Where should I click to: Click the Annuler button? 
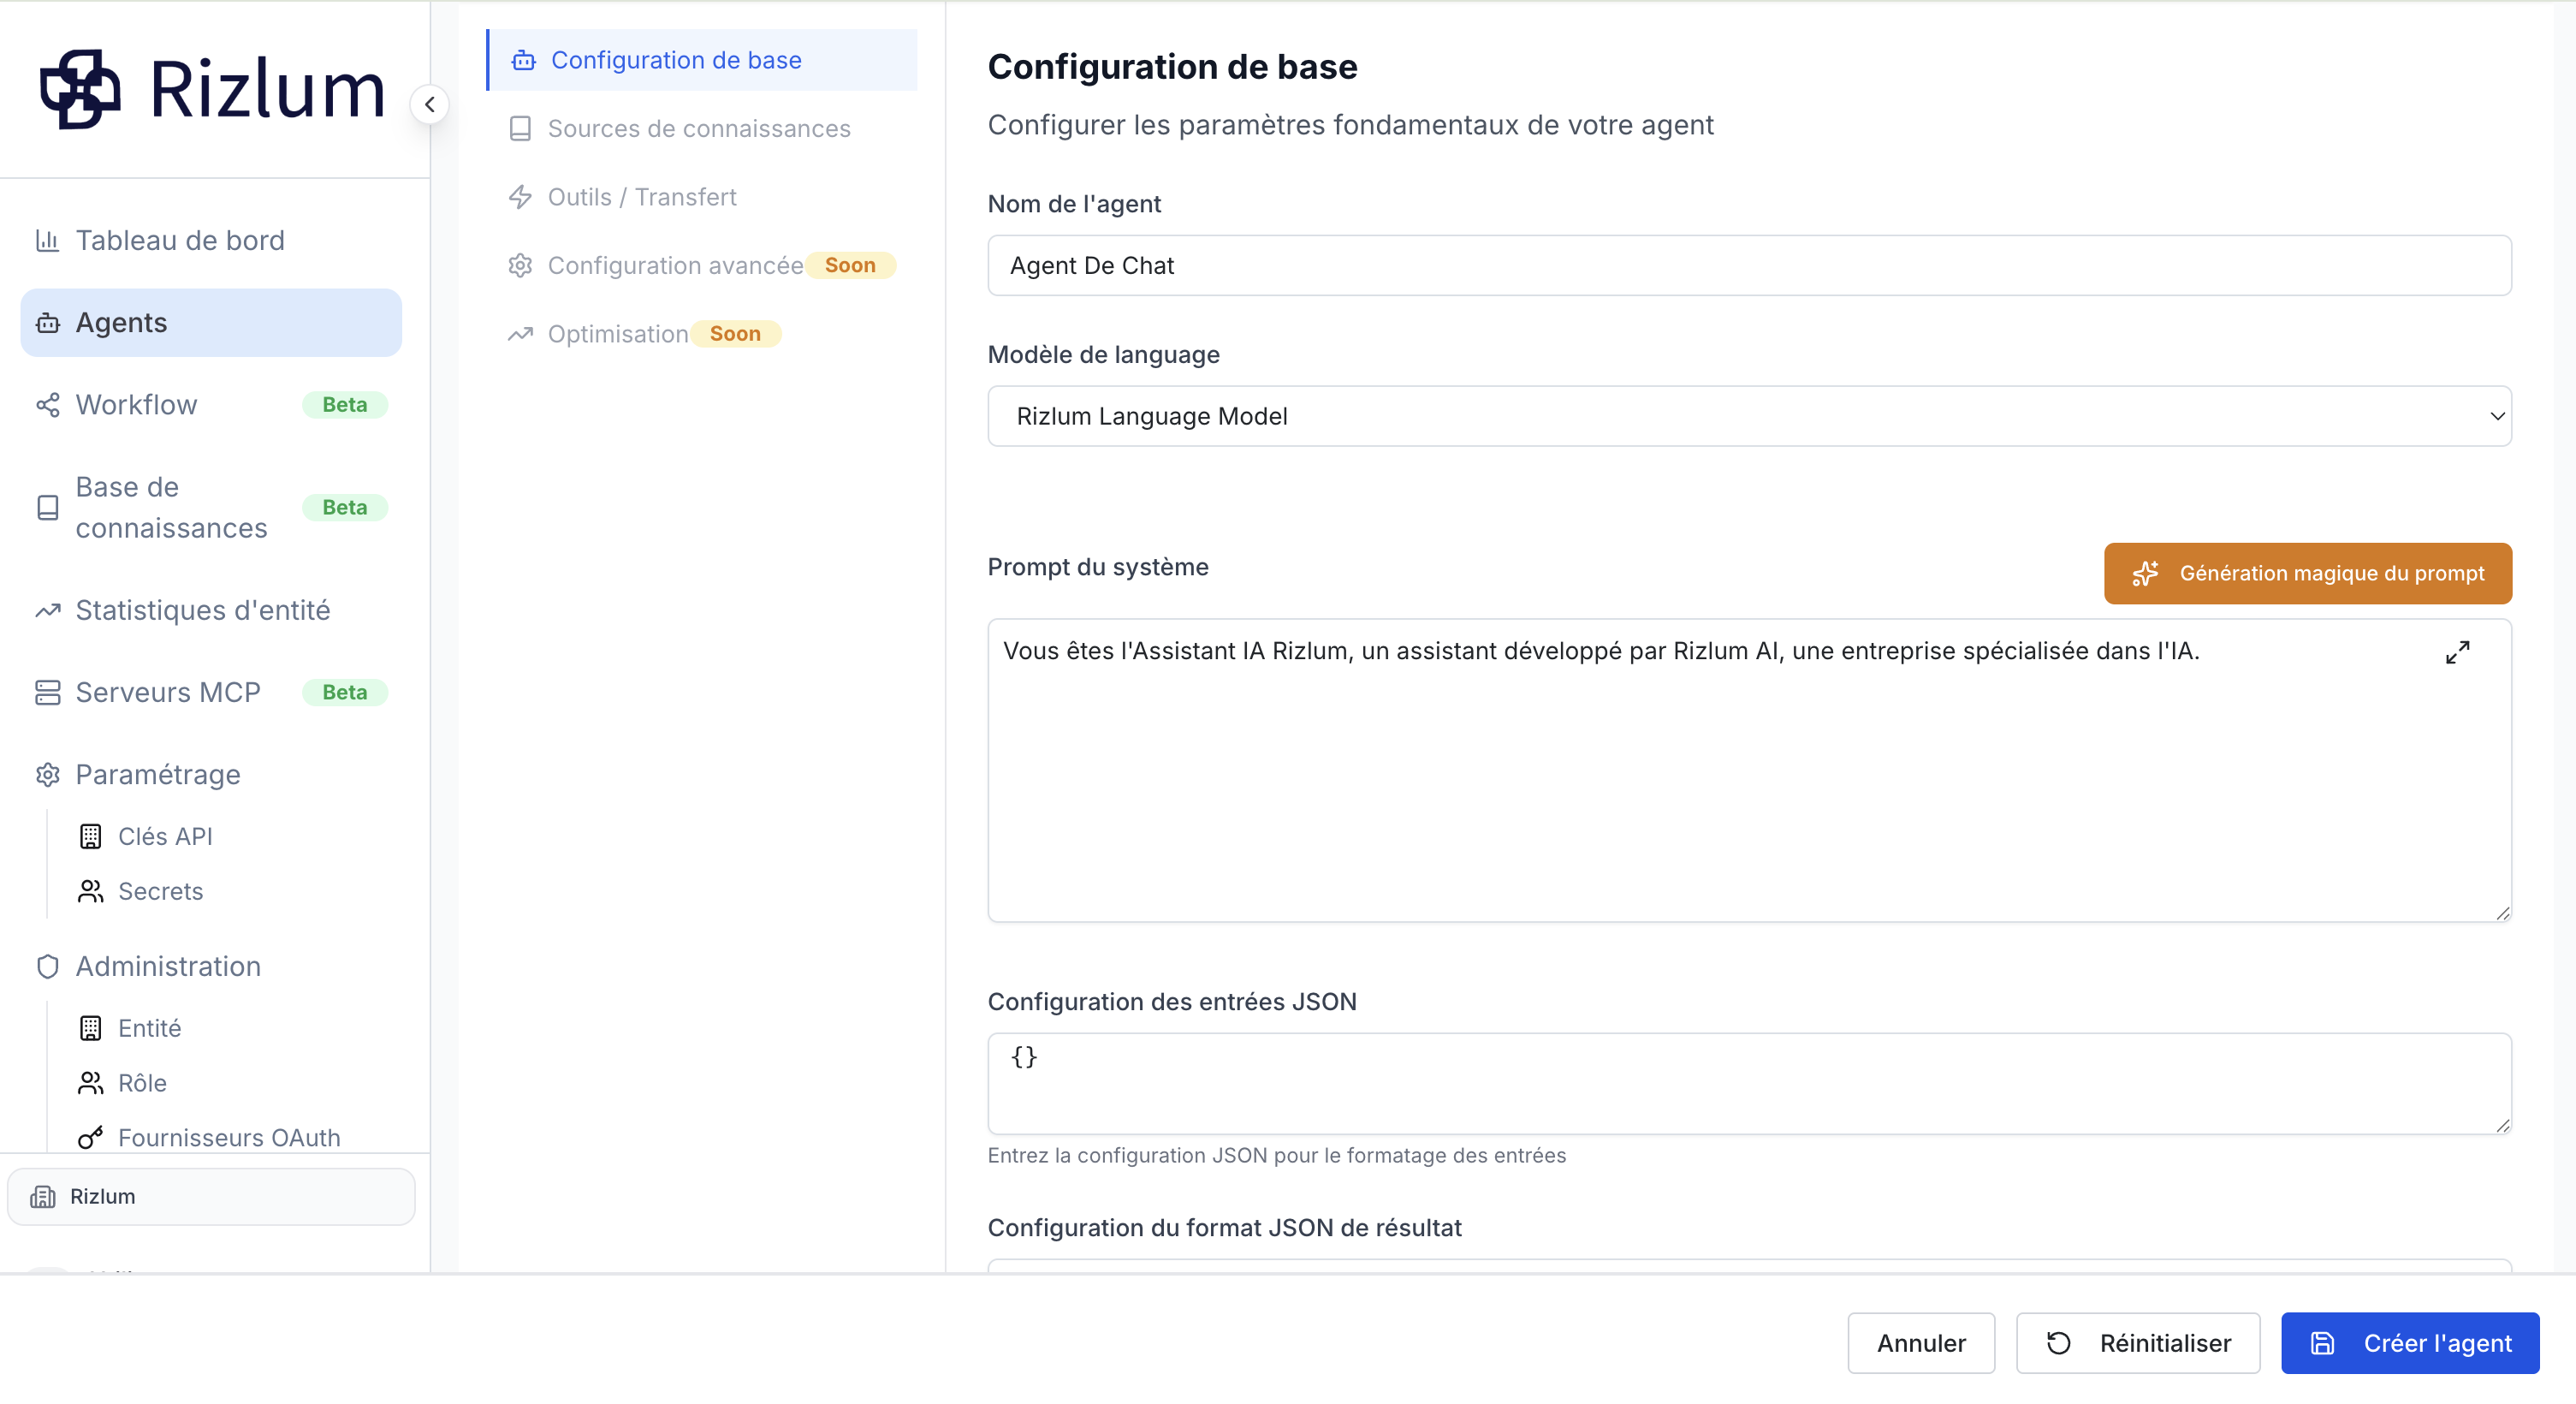pyautogui.click(x=1921, y=1343)
